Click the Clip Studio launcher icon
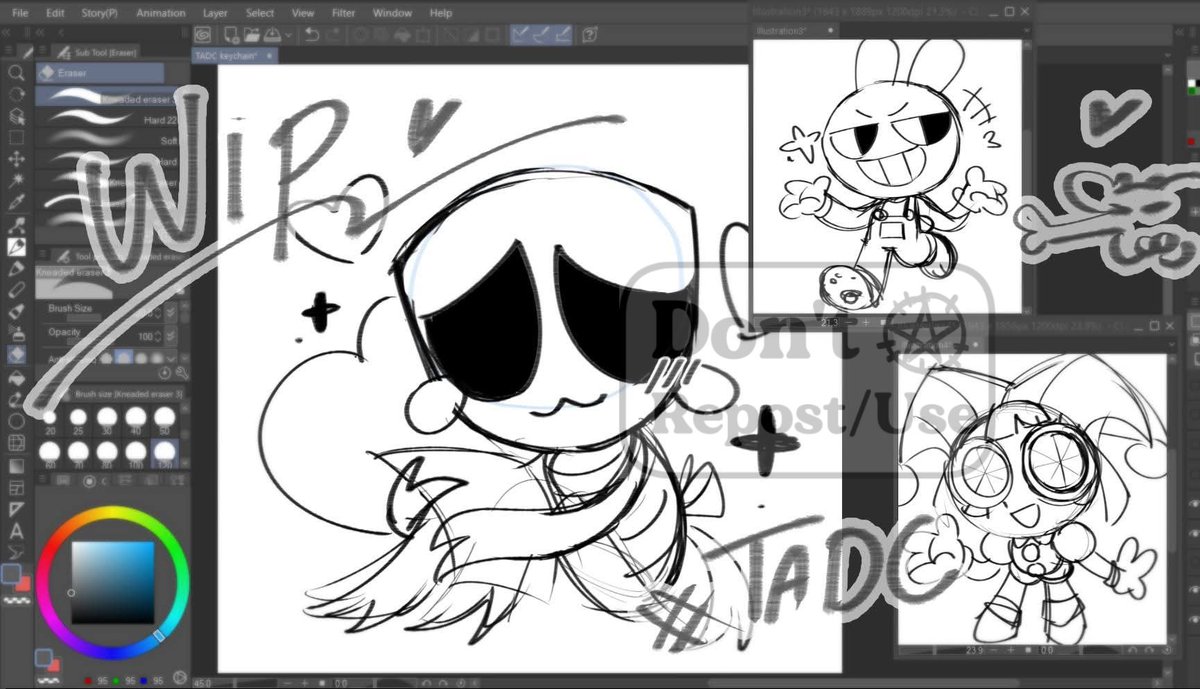 point(203,34)
